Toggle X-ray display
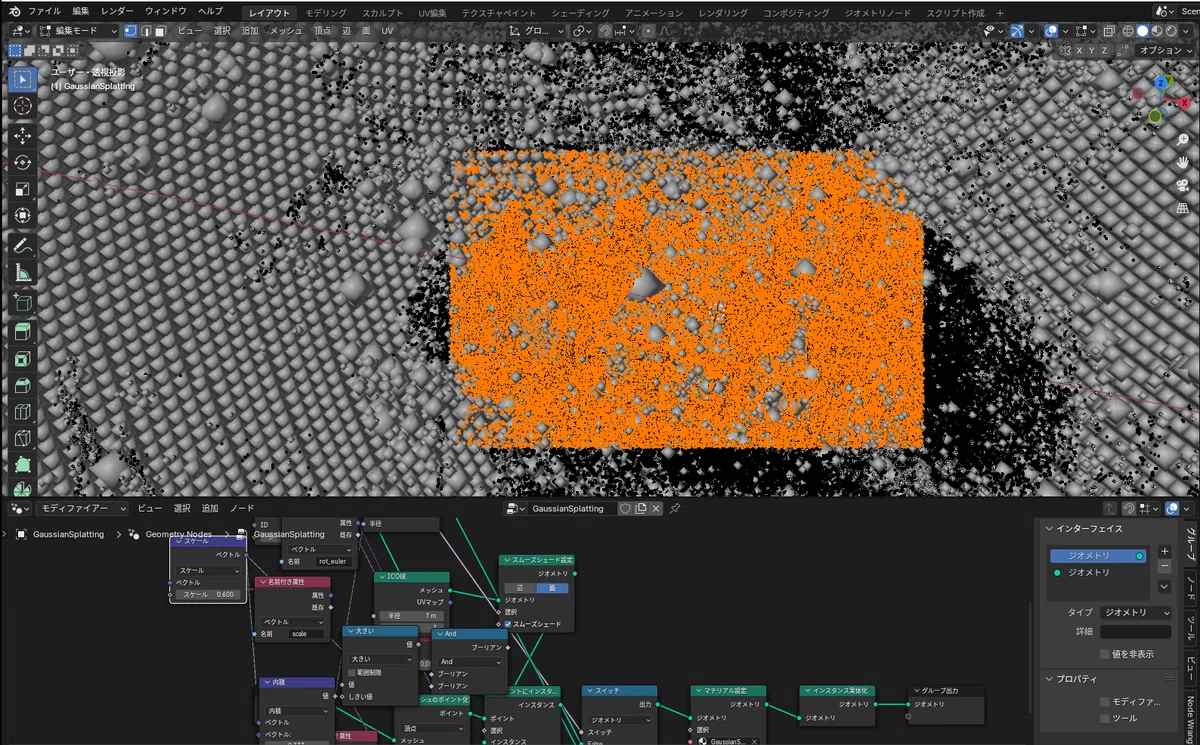Image resolution: width=1200 pixels, height=745 pixels. (x=1108, y=31)
